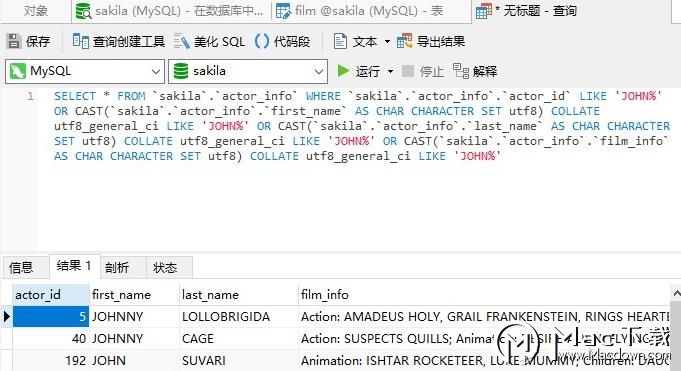
Task: Switch to the film @sakila table tab
Action: 371,11
